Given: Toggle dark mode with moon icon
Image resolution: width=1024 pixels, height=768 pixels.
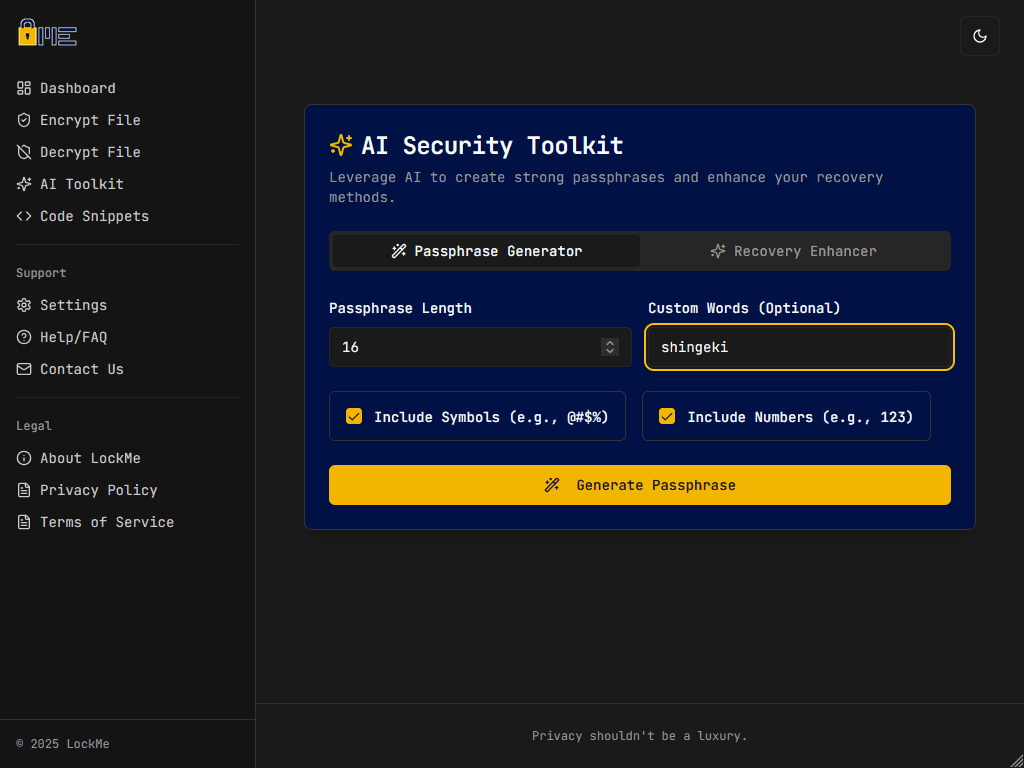Looking at the screenshot, I should click(980, 36).
